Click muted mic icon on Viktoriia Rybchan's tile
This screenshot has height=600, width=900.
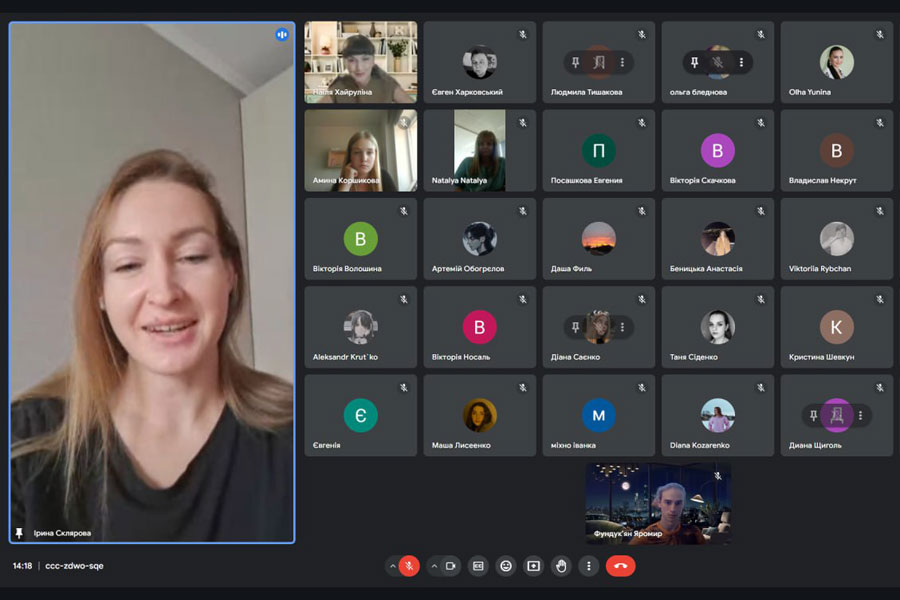[880, 211]
